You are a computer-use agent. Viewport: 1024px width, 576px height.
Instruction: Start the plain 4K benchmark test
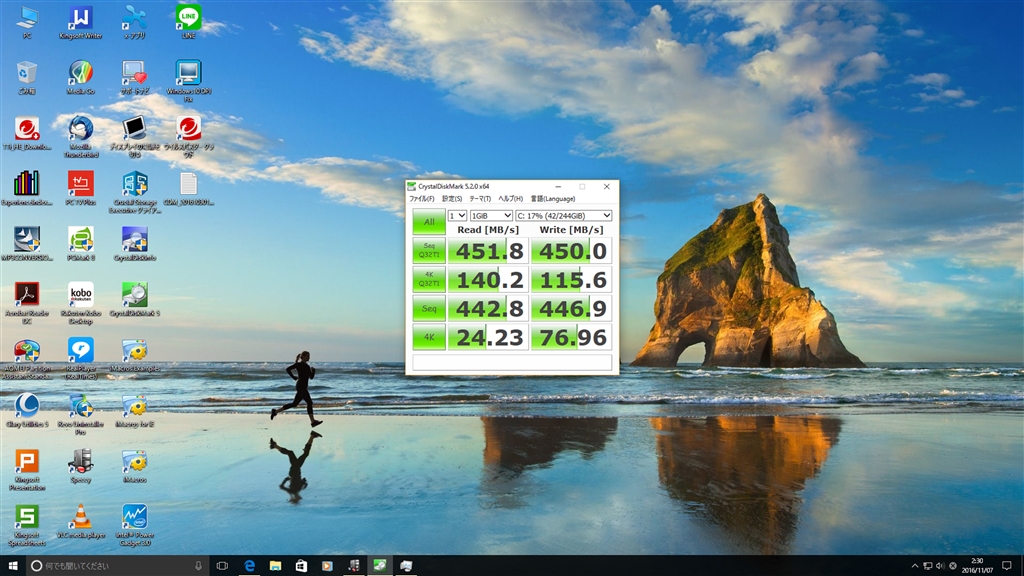(x=429, y=337)
